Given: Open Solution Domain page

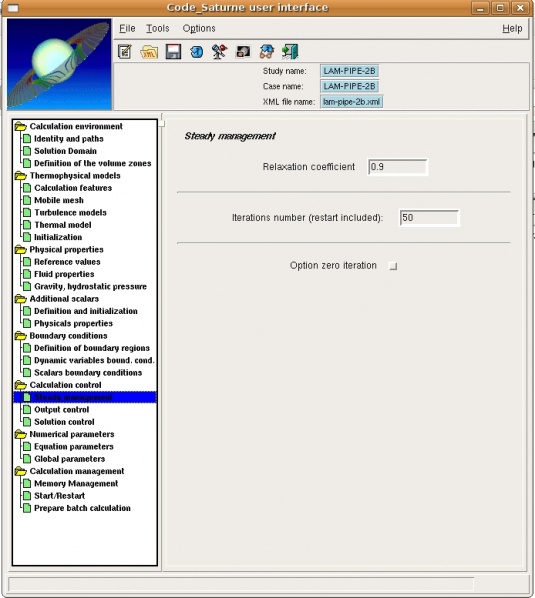Looking at the screenshot, I should 65,151.
